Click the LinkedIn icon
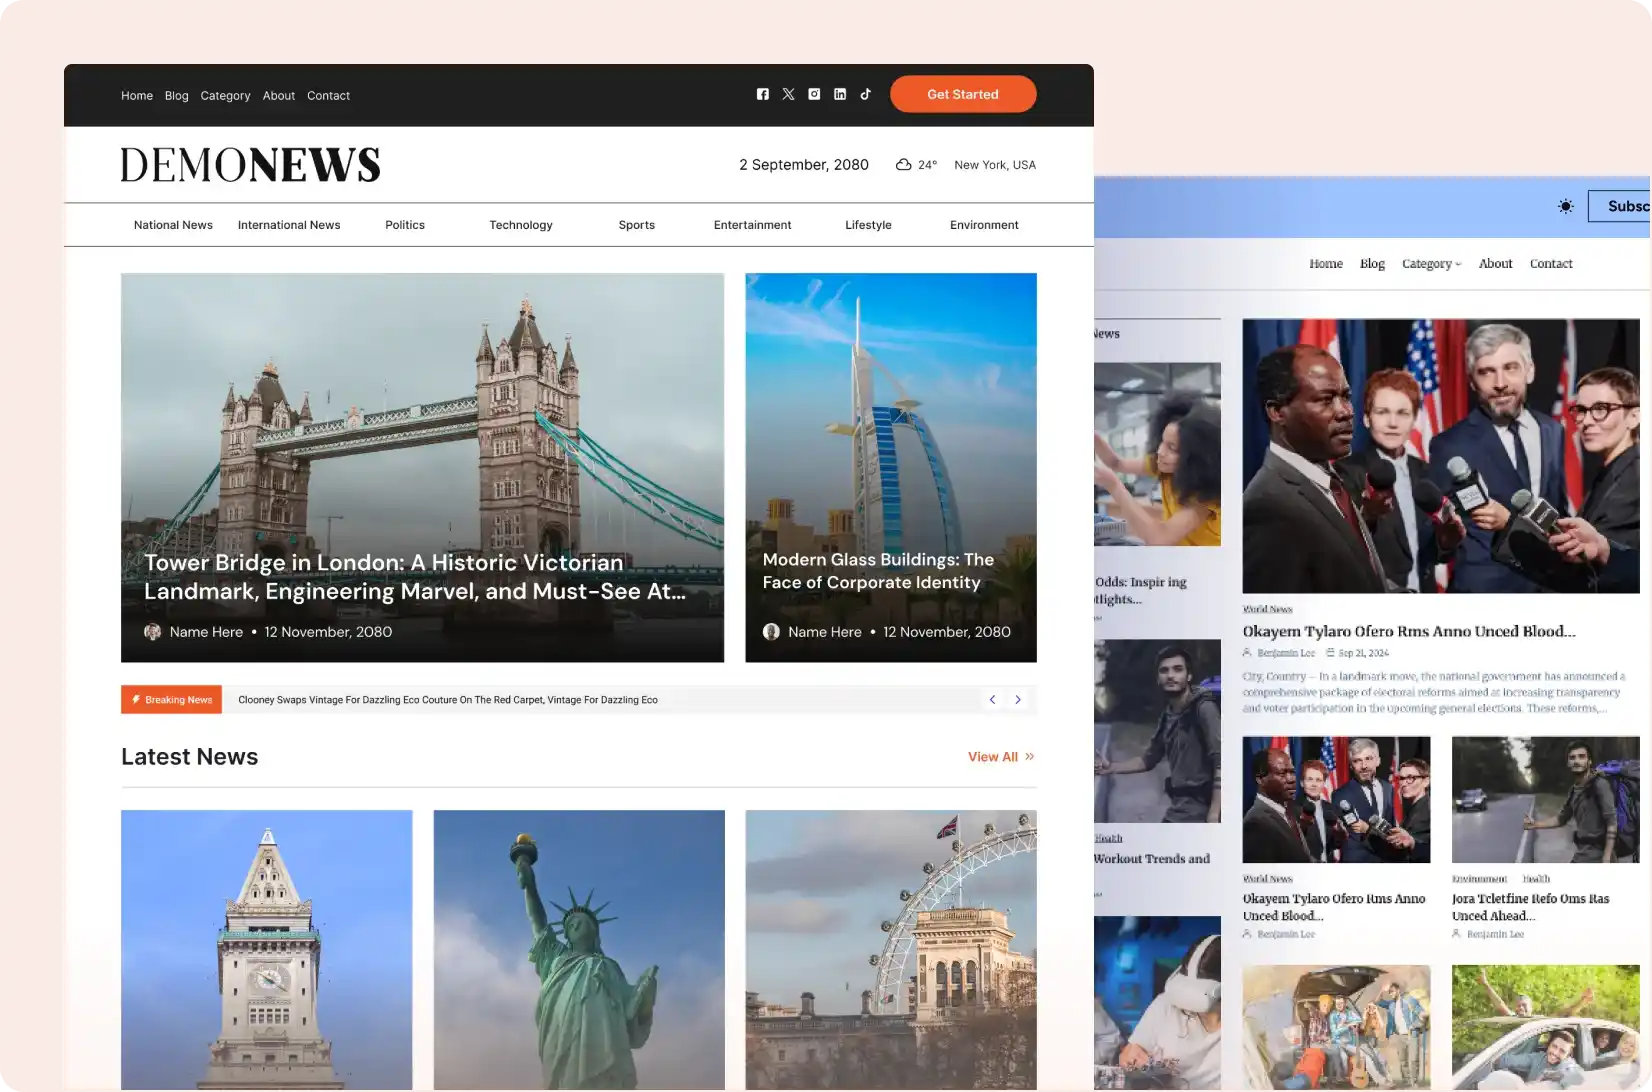 (x=840, y=94)
